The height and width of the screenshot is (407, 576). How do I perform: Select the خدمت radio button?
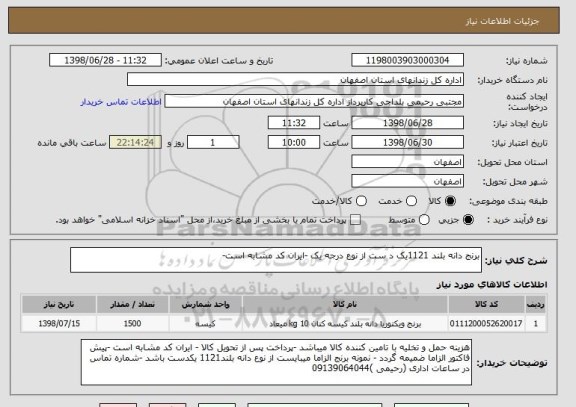tap(411, 201)
